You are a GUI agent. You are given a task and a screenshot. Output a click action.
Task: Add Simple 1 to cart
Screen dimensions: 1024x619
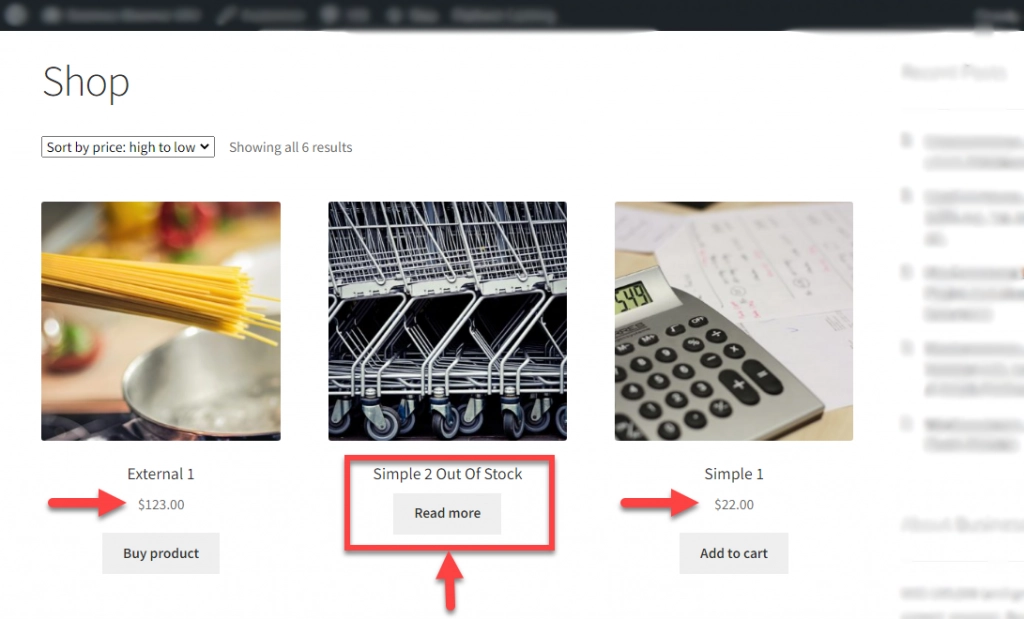733,553
